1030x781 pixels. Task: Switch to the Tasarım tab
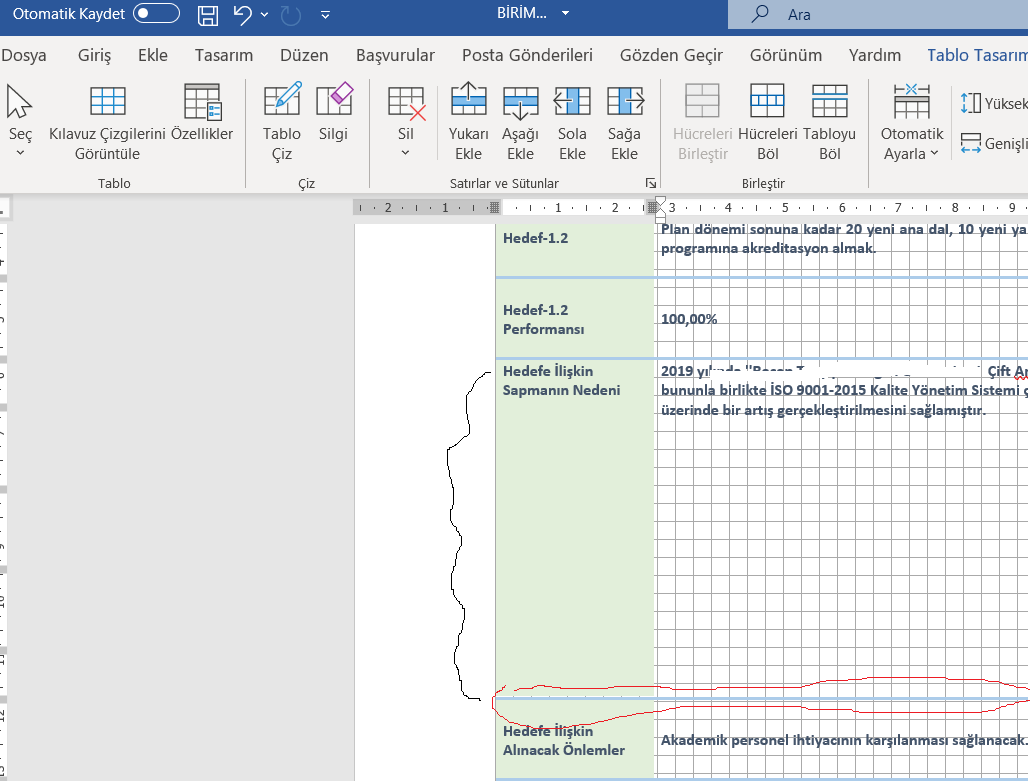224,55
